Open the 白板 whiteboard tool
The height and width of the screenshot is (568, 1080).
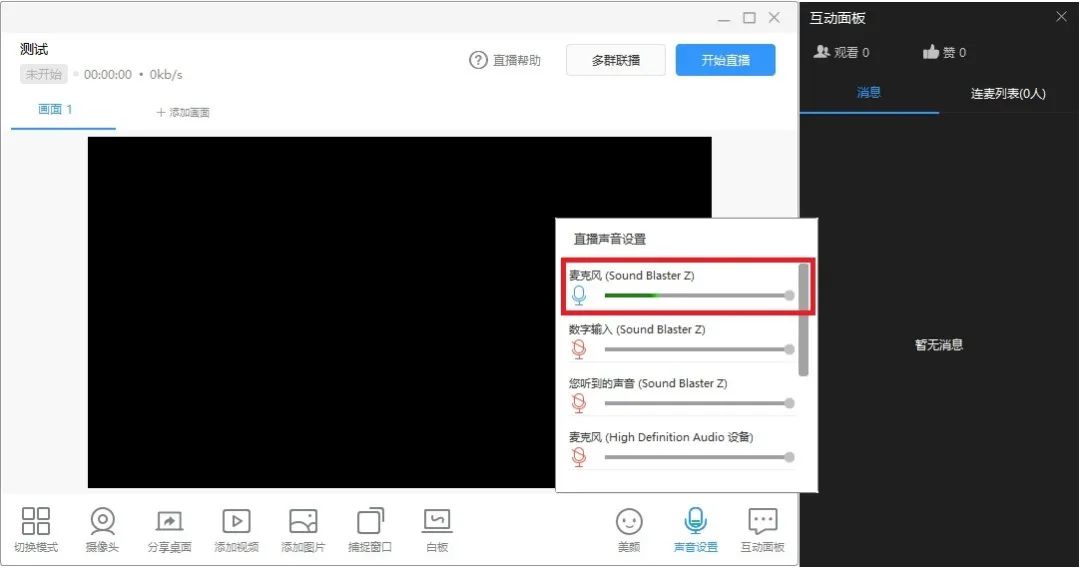pos(437,529)
